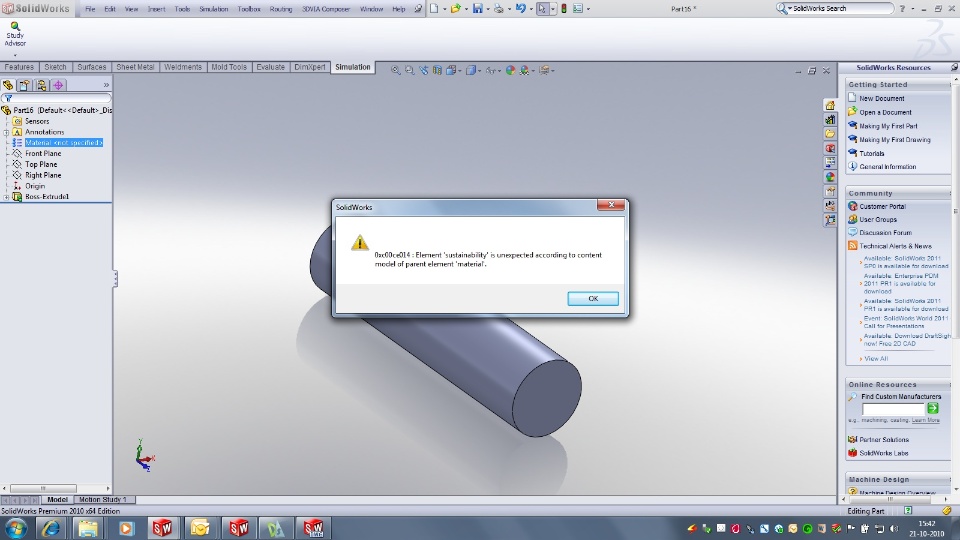This screenshot has width=960, height=540.
Task: Click the Design Library task pane icon
Action: click(x=830, y=119)
